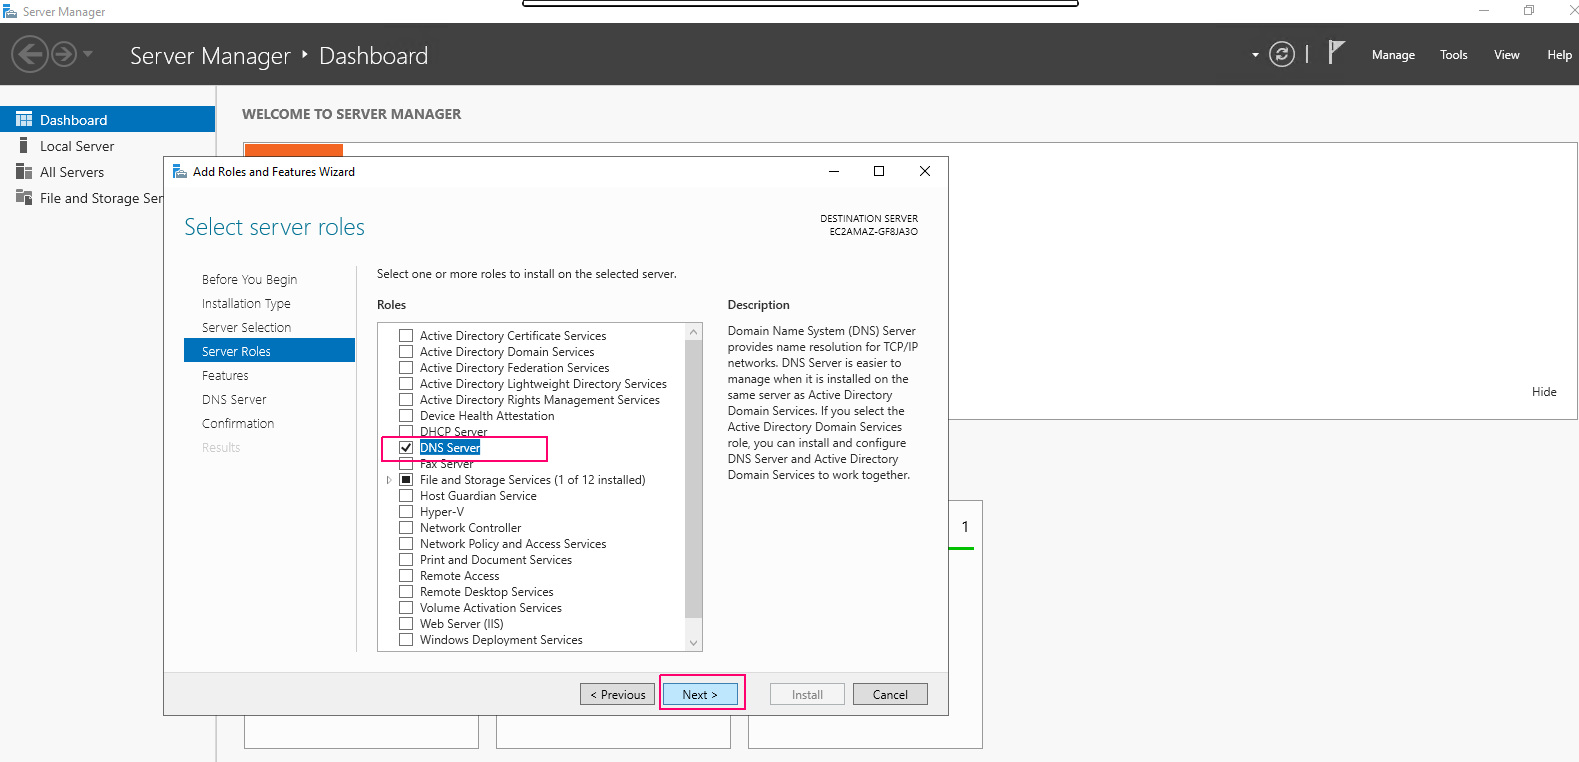Click the roles list scrollbar thumb
This screenshot has height=762, width=1579.
click(x=694, y=478)
